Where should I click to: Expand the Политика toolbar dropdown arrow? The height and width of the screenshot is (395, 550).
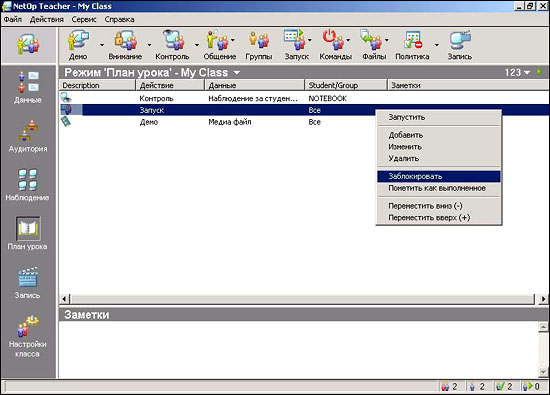[x=437, y=45]
